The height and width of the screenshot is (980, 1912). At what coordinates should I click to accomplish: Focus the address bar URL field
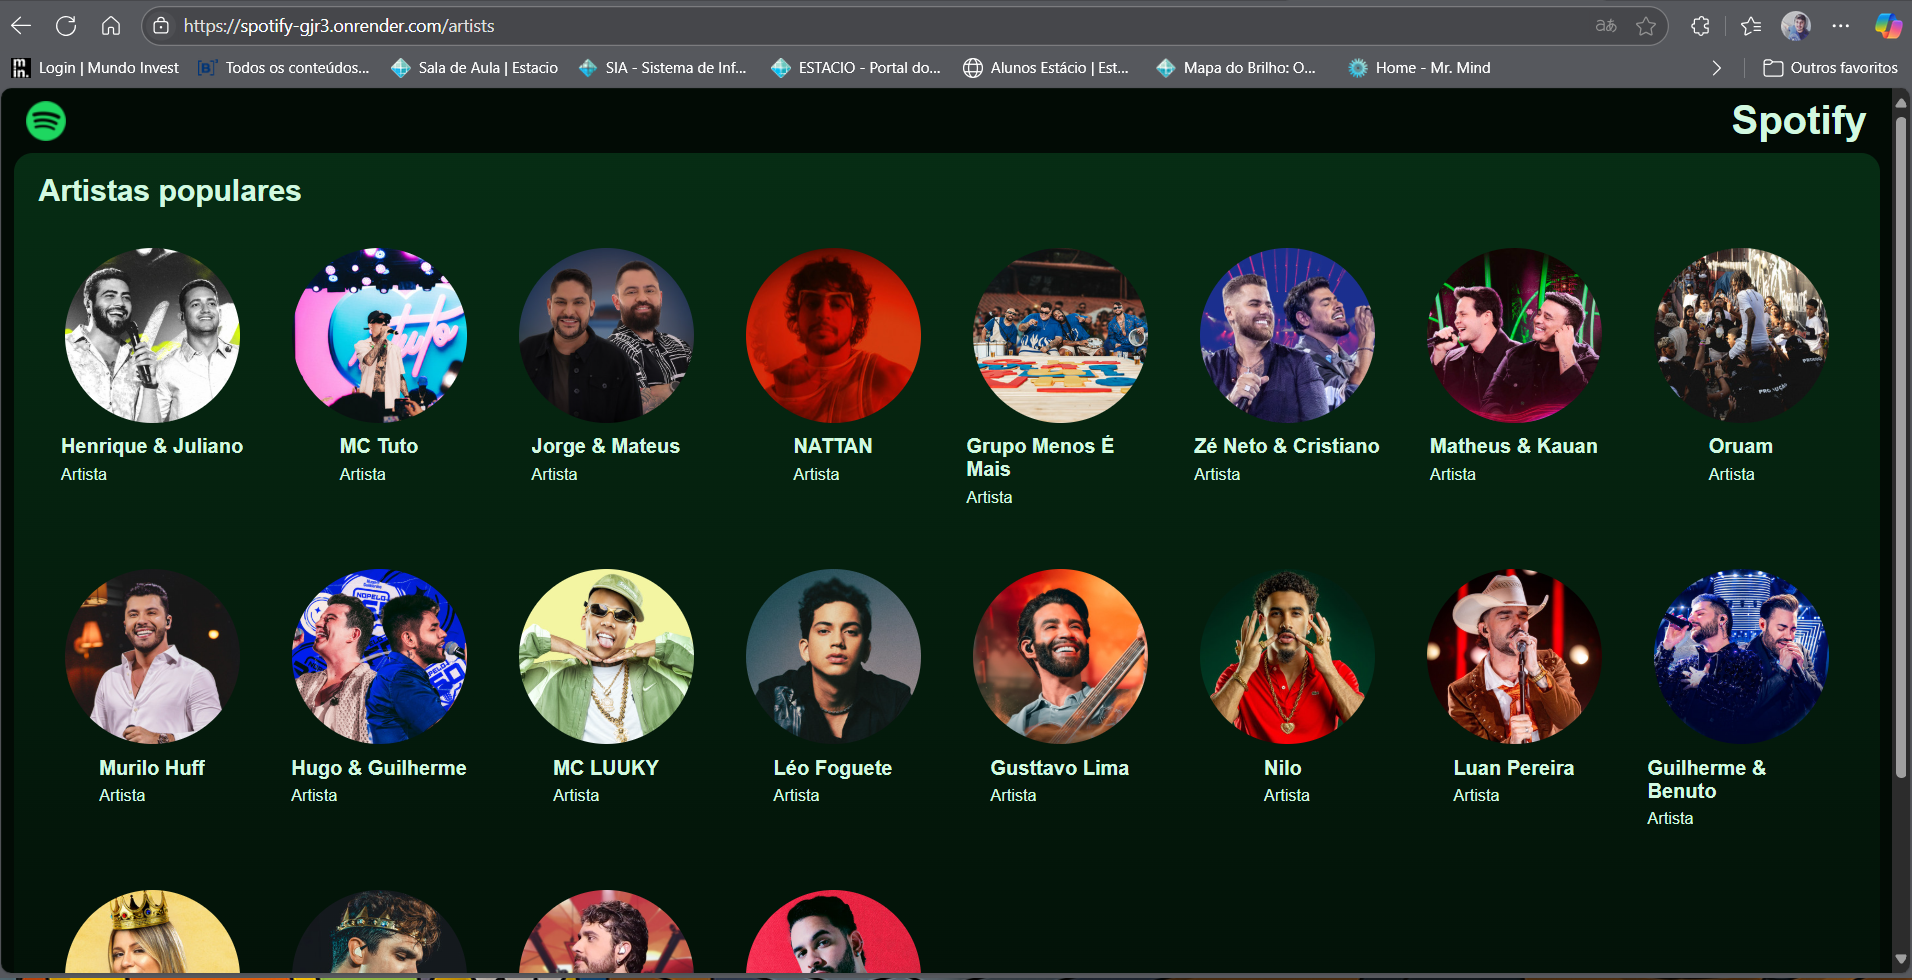(800, 26)
